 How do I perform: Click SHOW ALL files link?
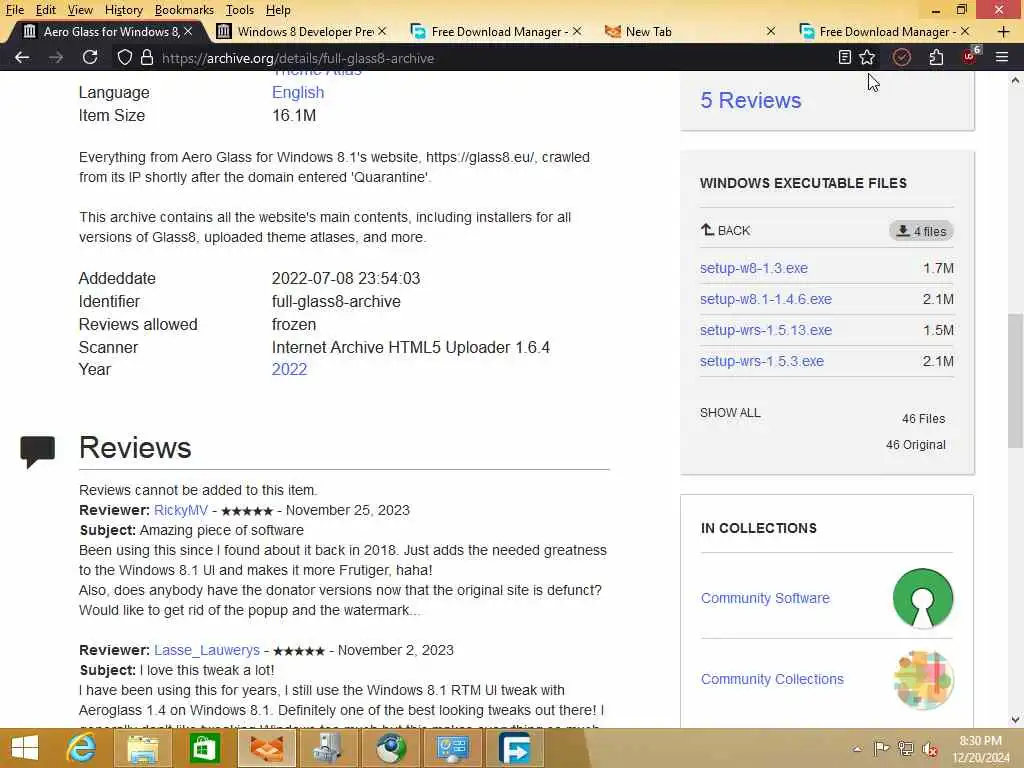[x=730, y=413]
